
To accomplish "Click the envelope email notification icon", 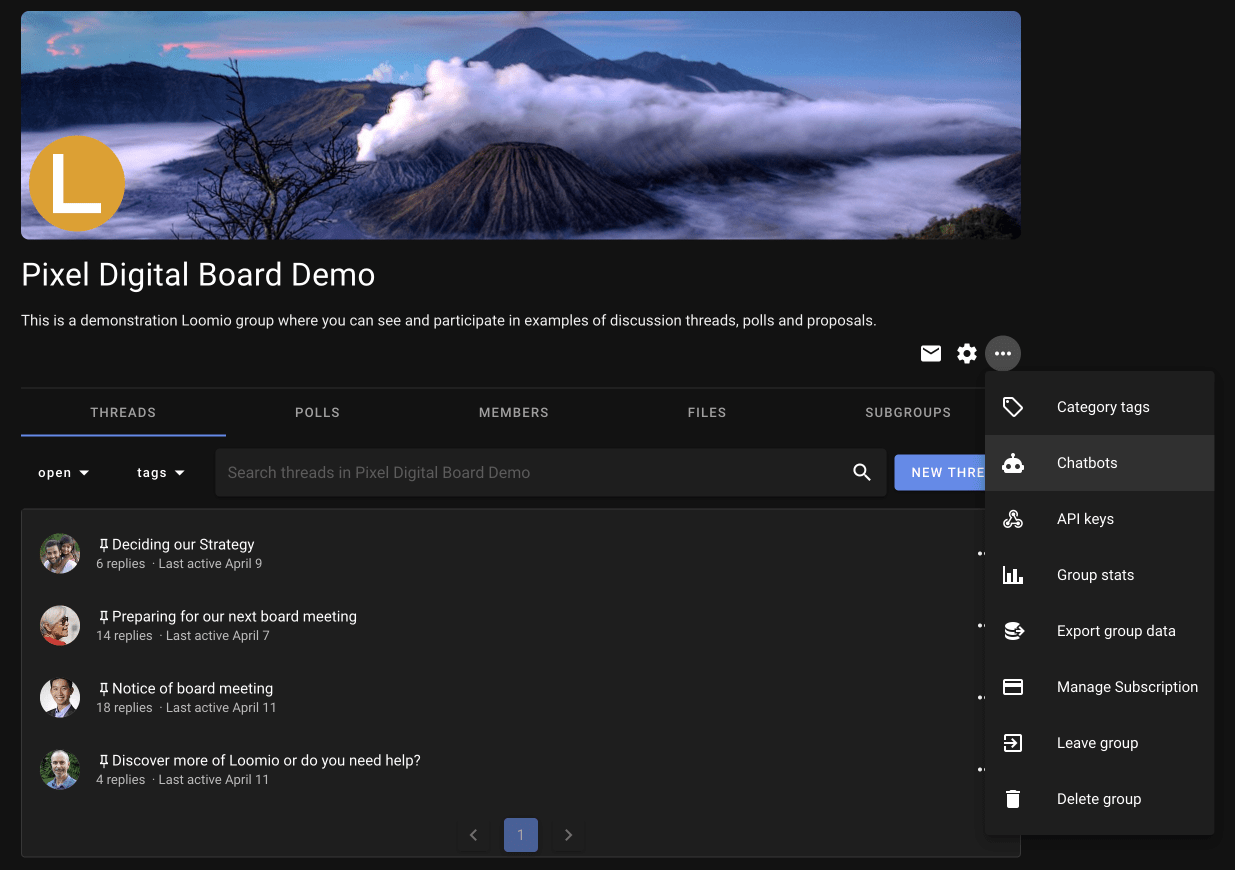I will pos(931,353).
